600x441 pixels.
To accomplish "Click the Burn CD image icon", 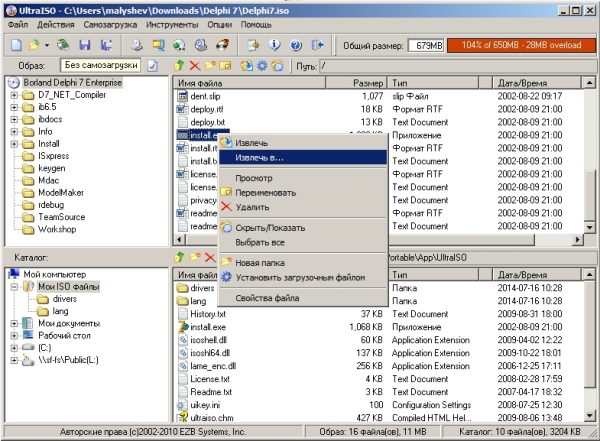I will [223, 45].
